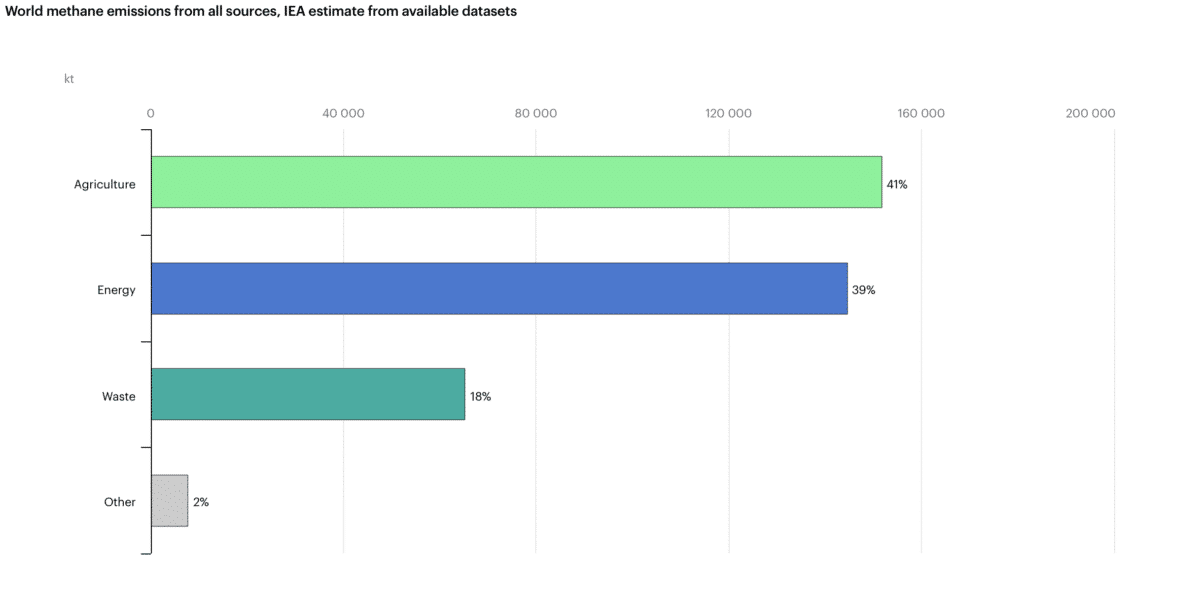1200x589 pixels.
Task: Click the blue Energy bar
Action: coord(499,289)
